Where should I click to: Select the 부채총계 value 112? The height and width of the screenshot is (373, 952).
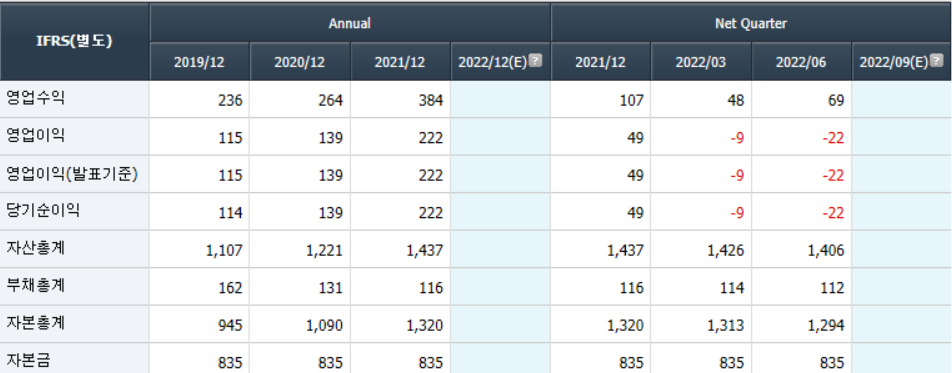(x=832, y=289)
